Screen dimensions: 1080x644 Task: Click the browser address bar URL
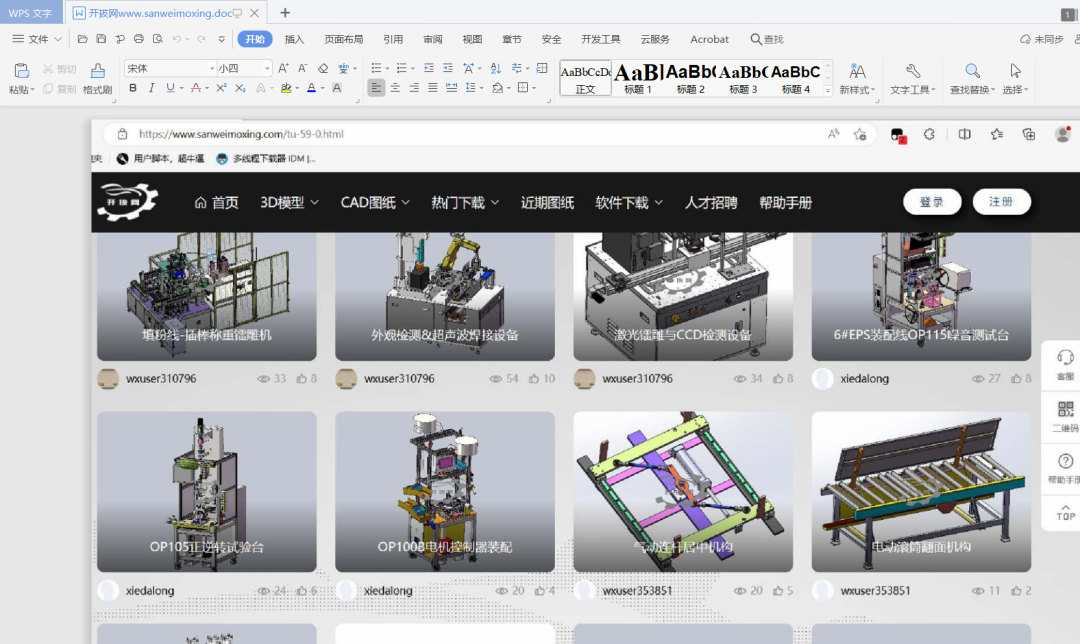pyautogui.click(x=241, y=134)
